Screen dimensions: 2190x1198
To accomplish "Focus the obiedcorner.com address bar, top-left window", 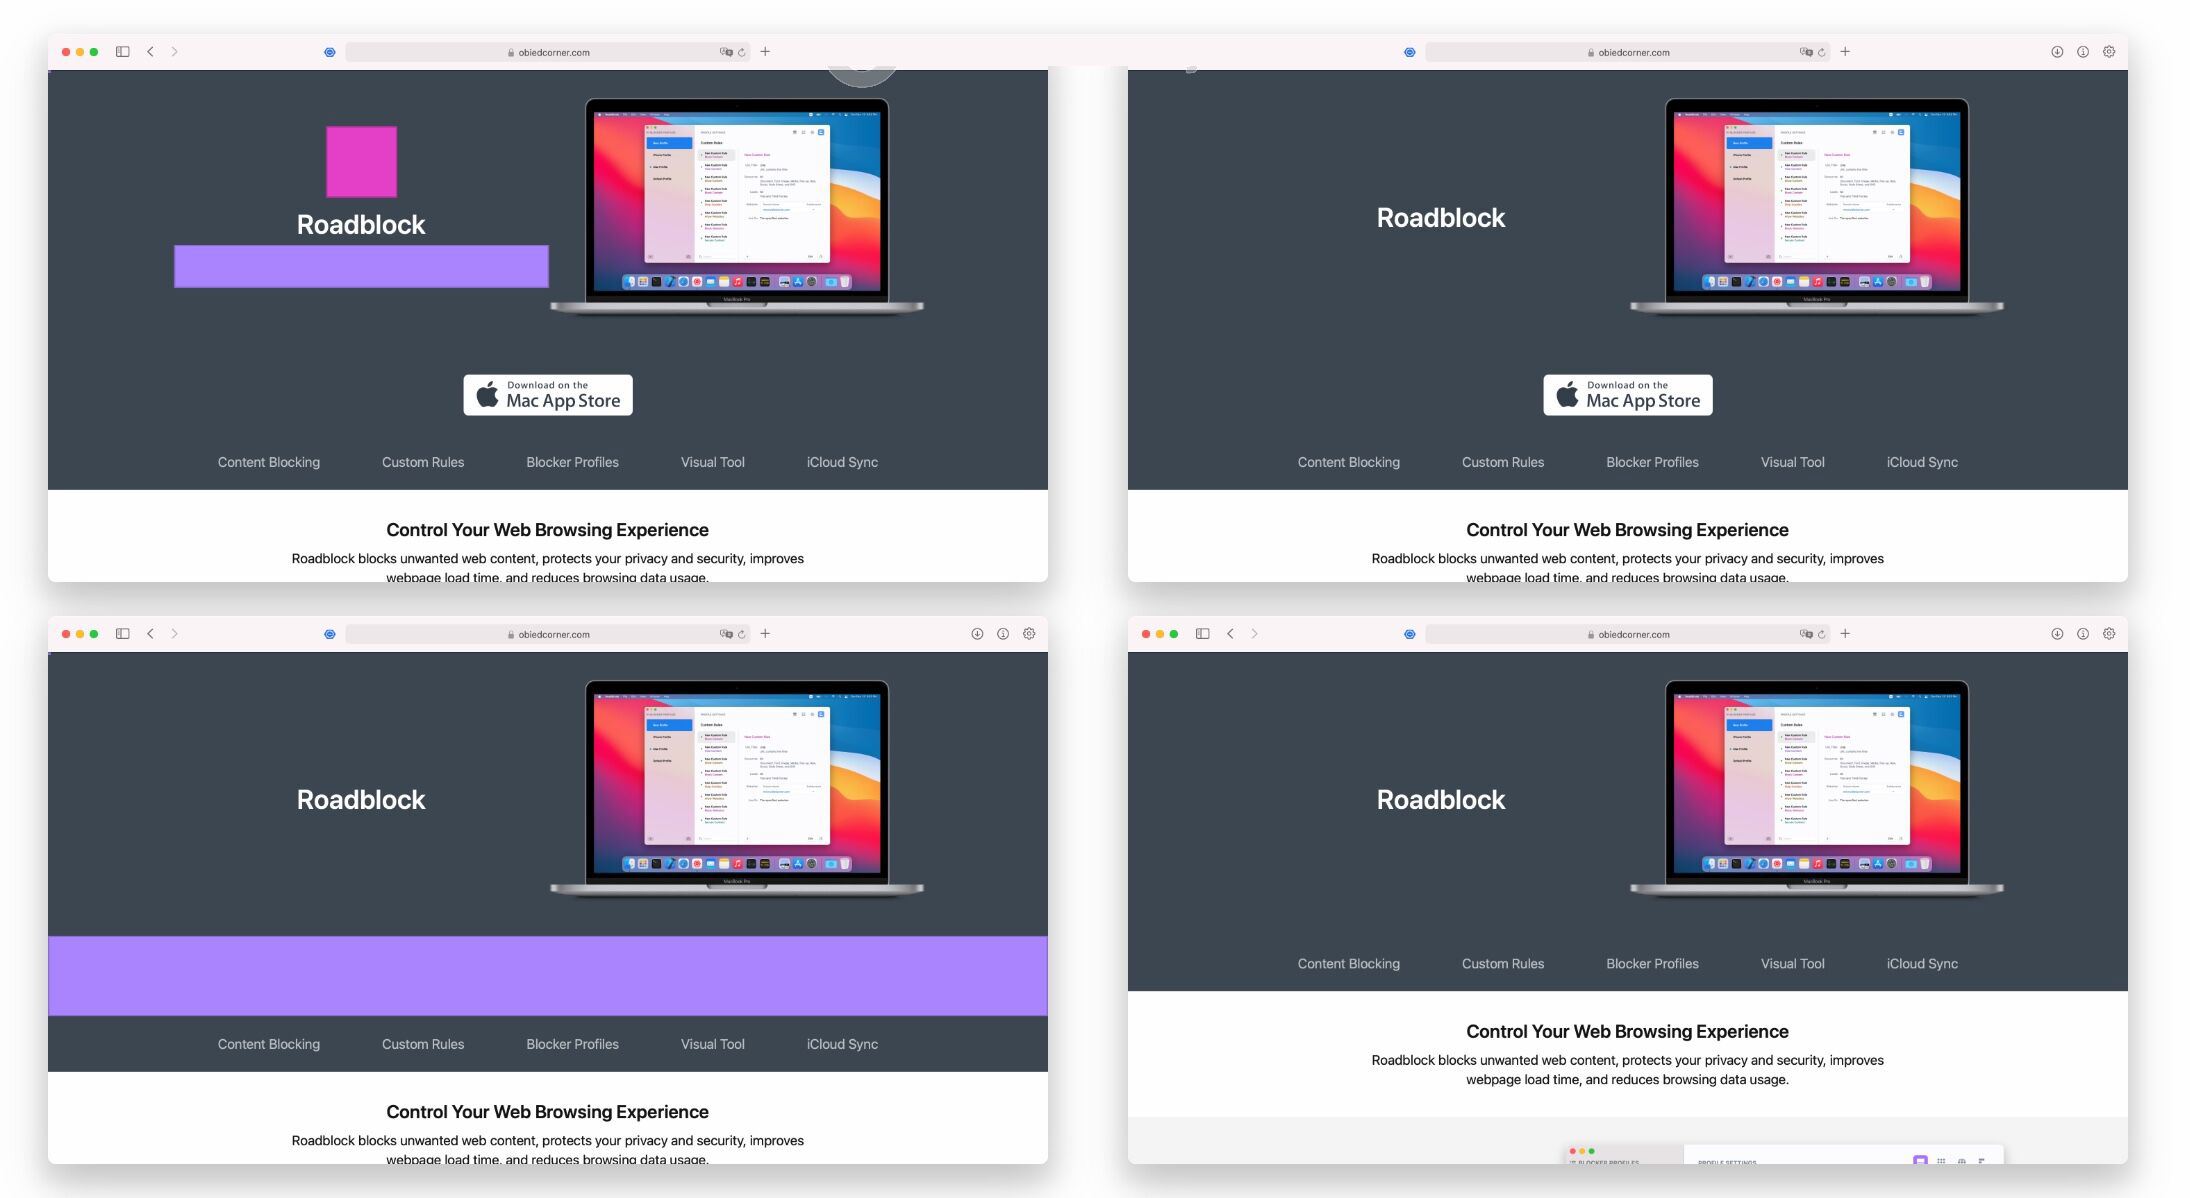I will point(548,52).
